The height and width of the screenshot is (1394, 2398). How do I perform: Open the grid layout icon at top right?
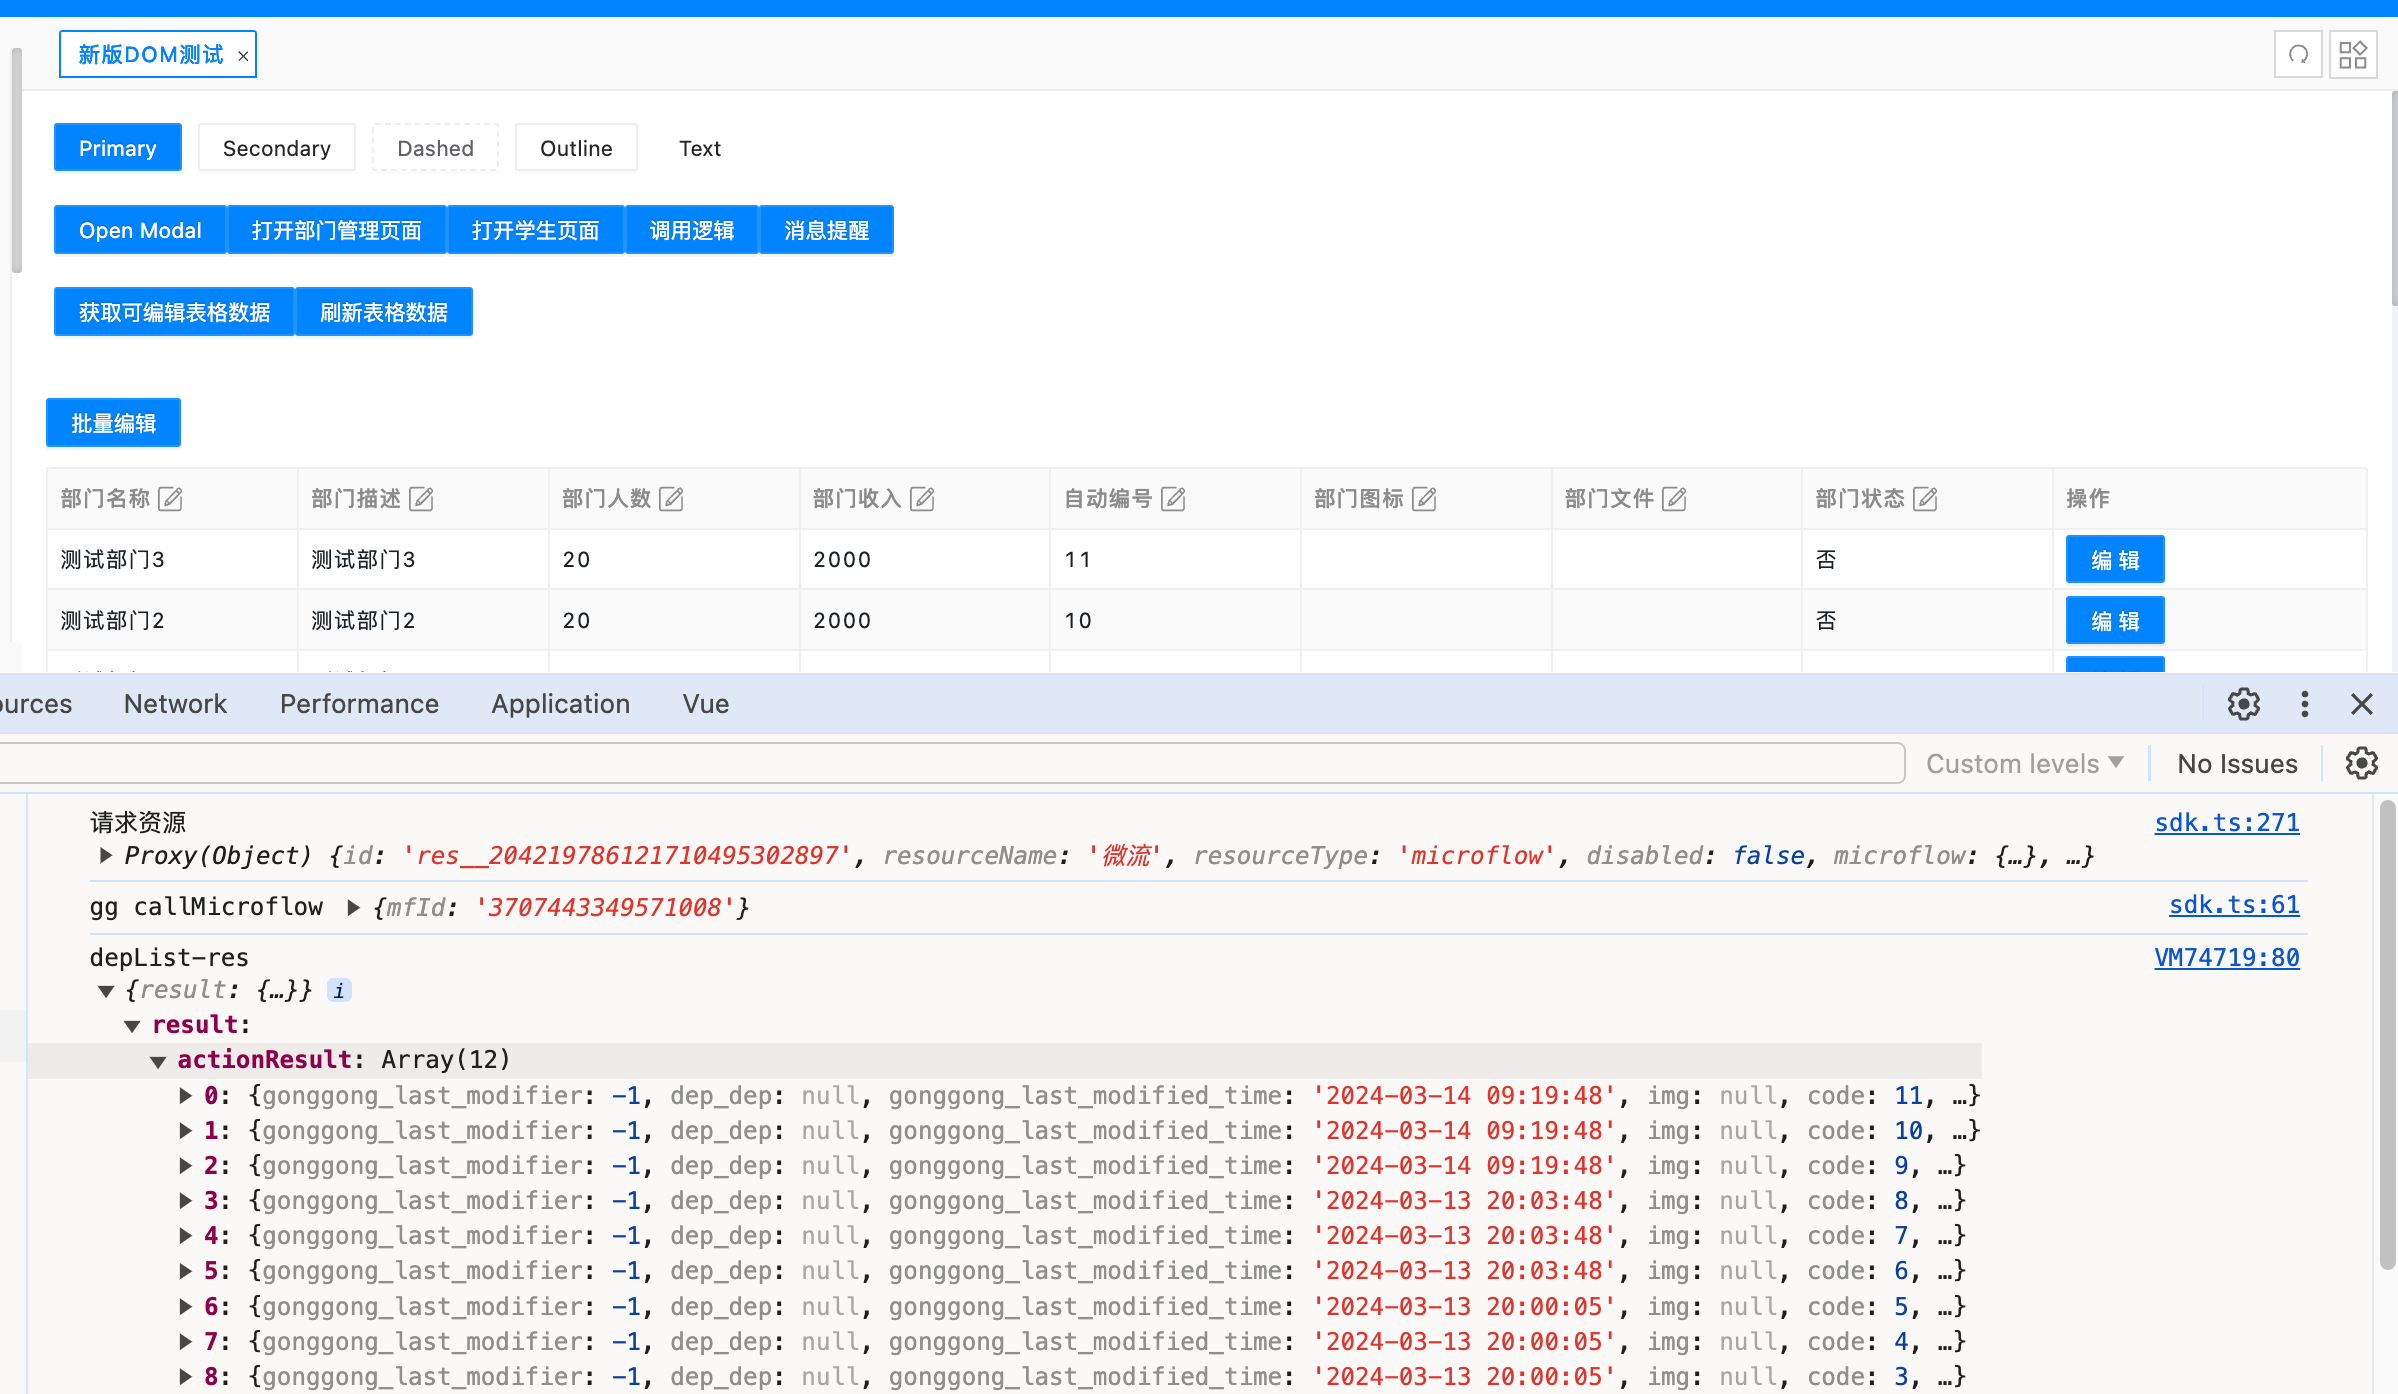(2353, 54)
